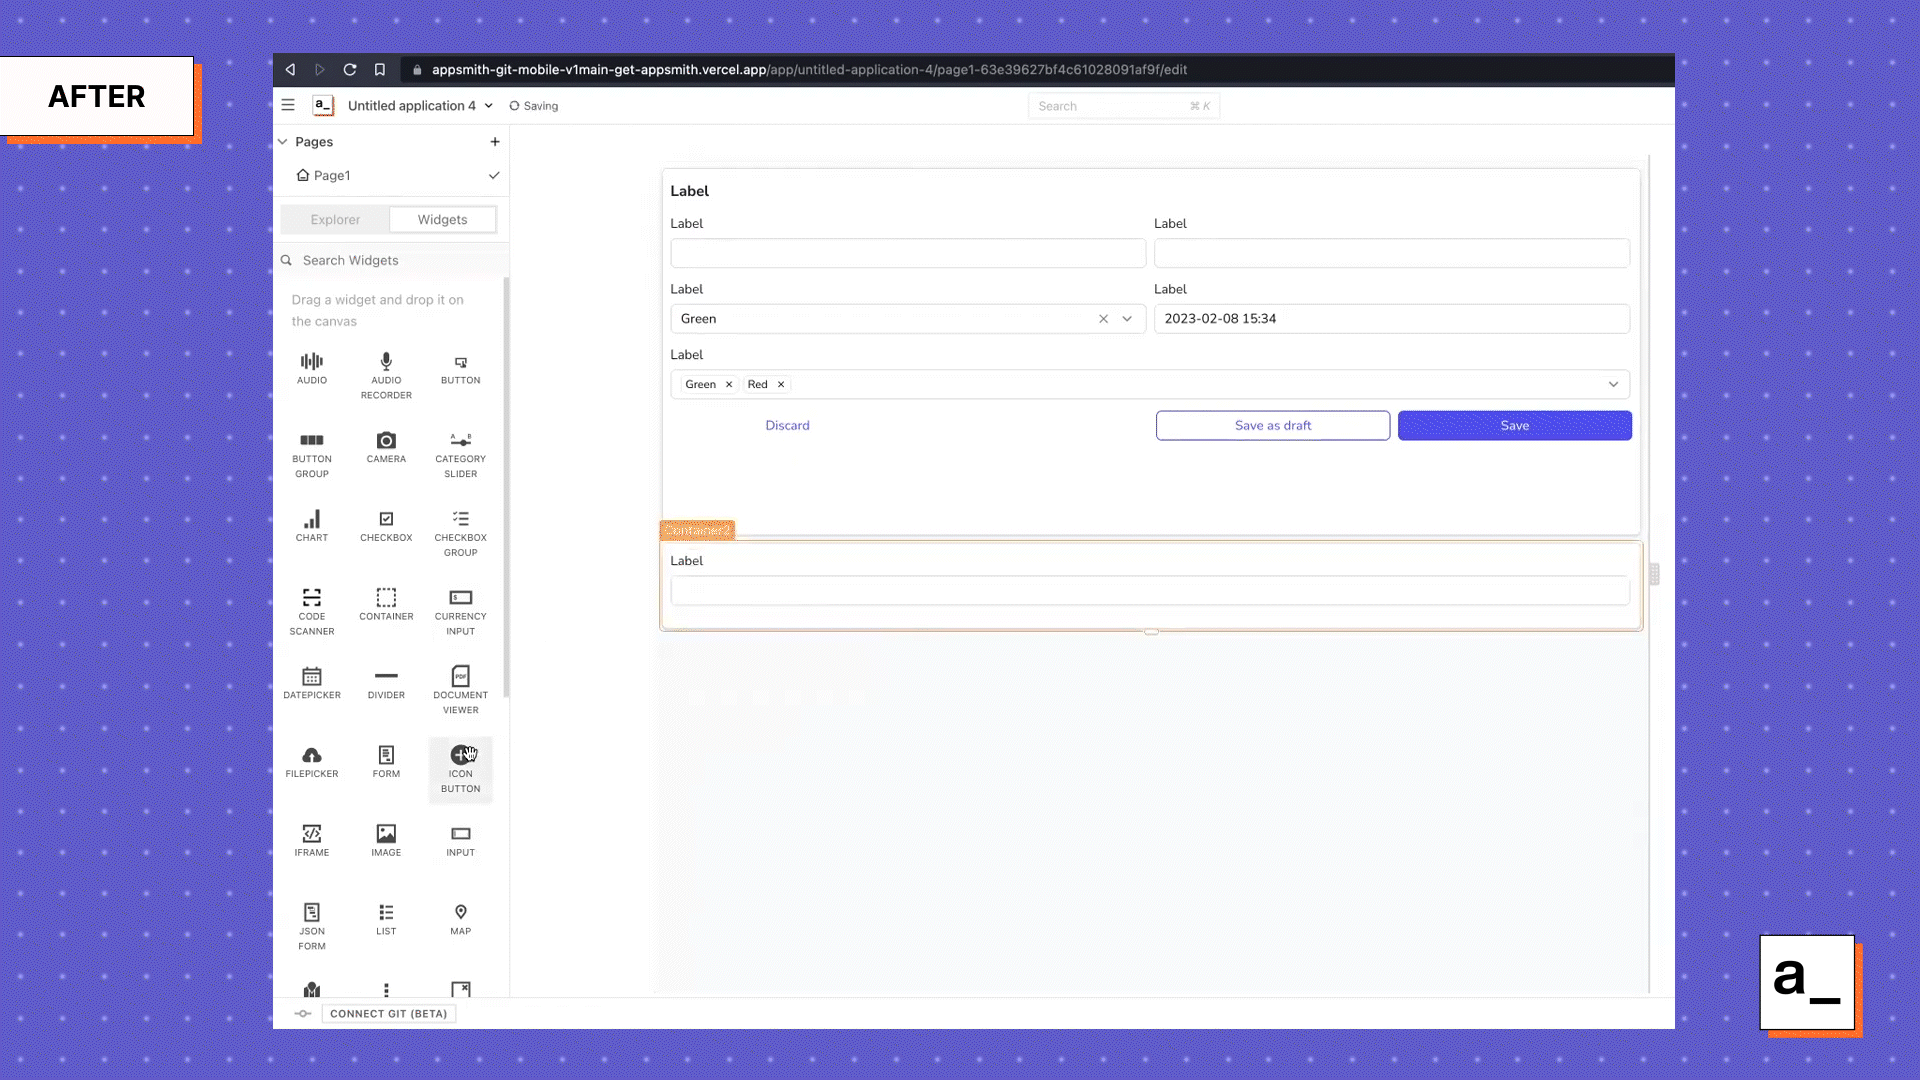1920x1080 pixels.
Task: Click the Save as draft button
Action: (x=1272, y=426)
